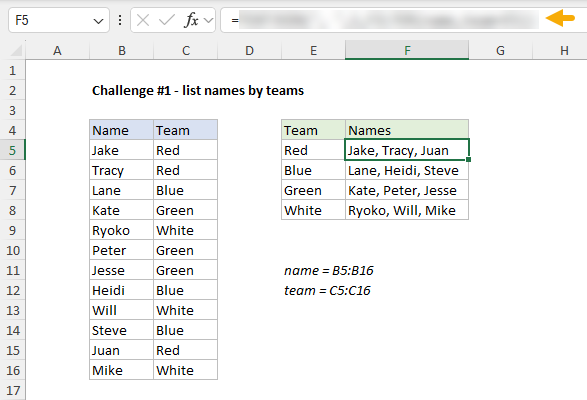Select column A header

57,50
